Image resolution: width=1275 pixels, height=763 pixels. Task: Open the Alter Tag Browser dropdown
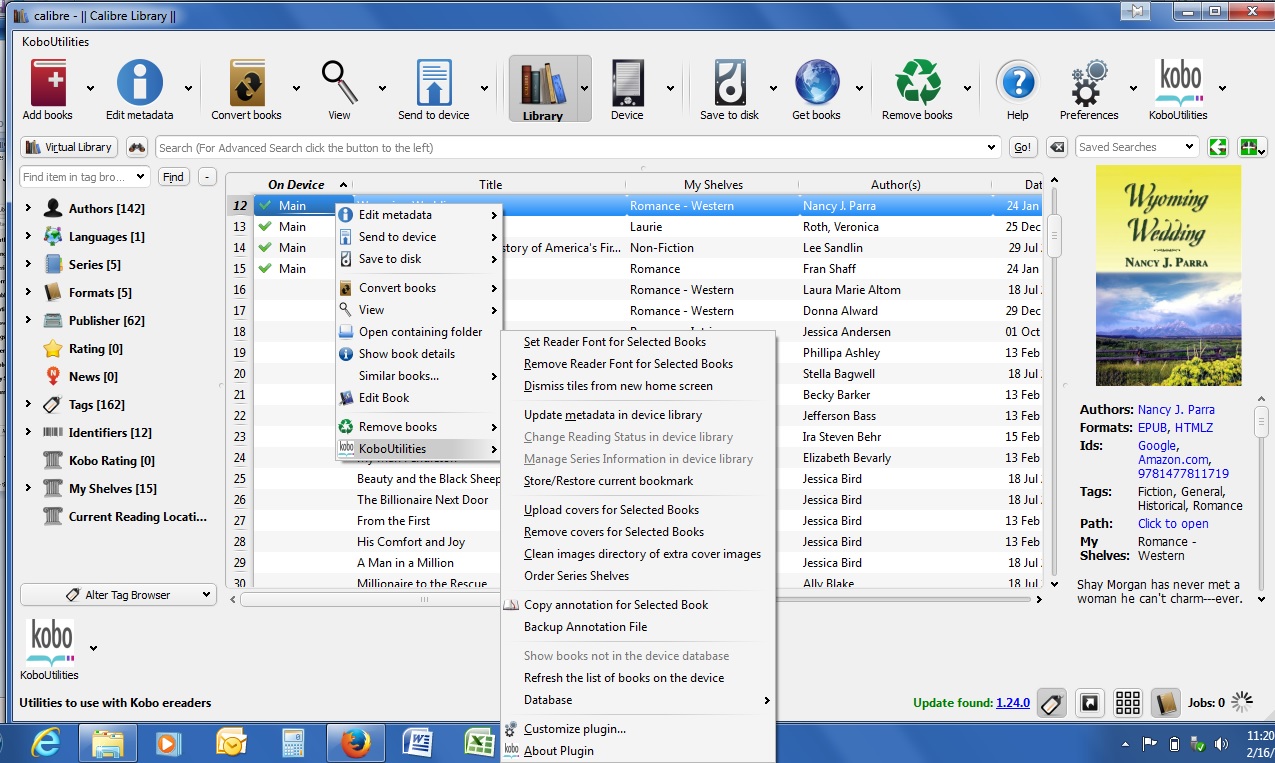point(118,595)
